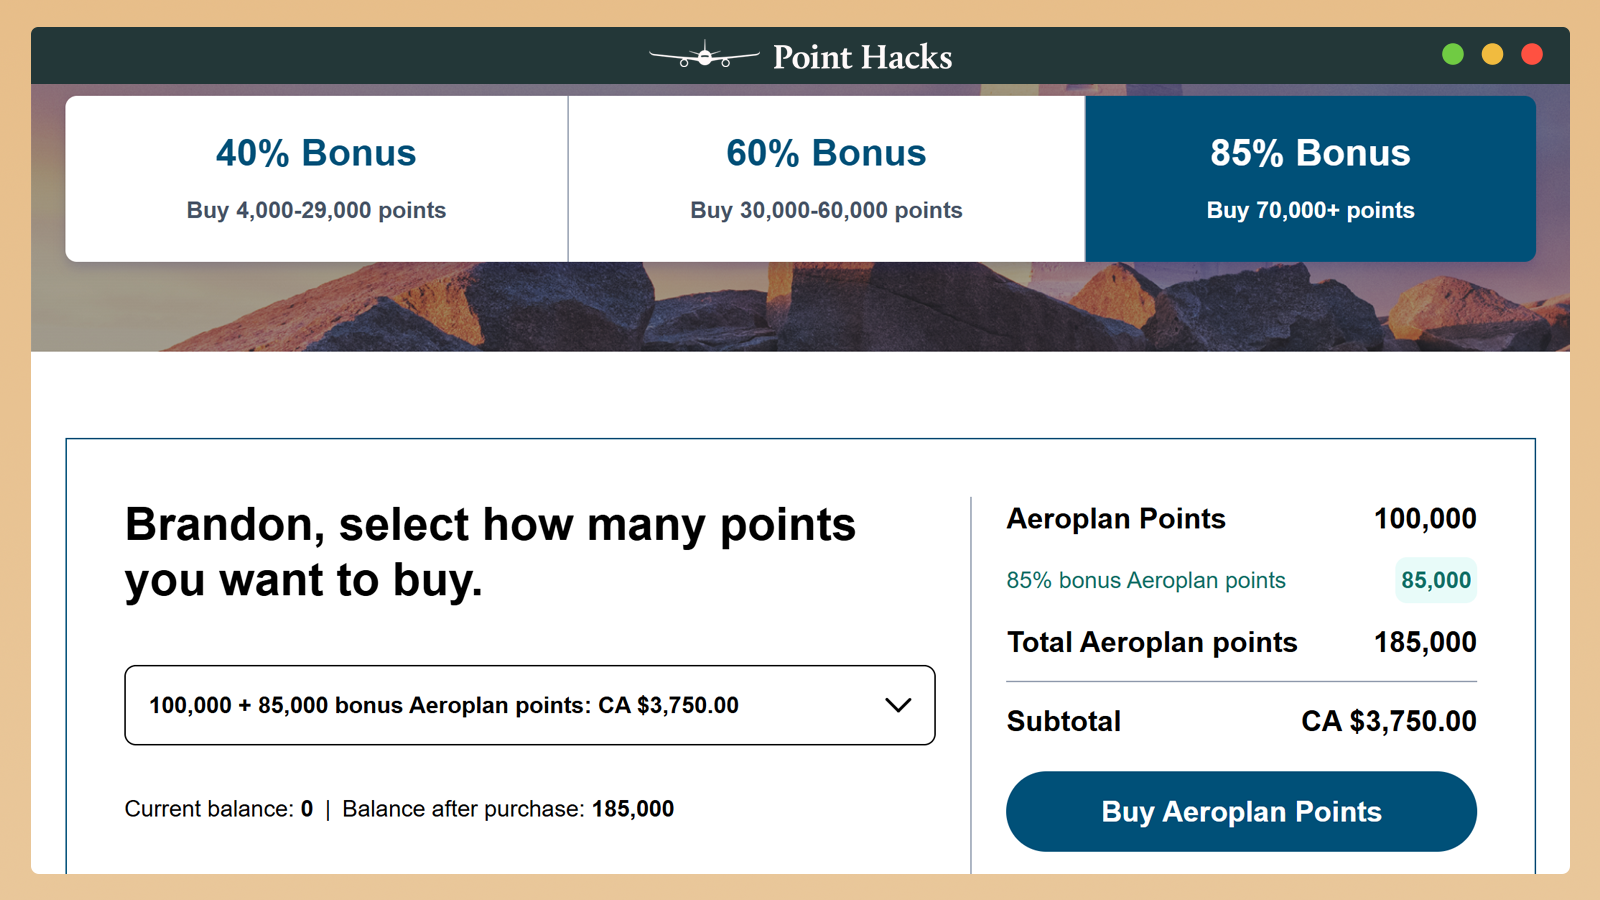Select the 40% Bonus tier tab

coord(316,179)
